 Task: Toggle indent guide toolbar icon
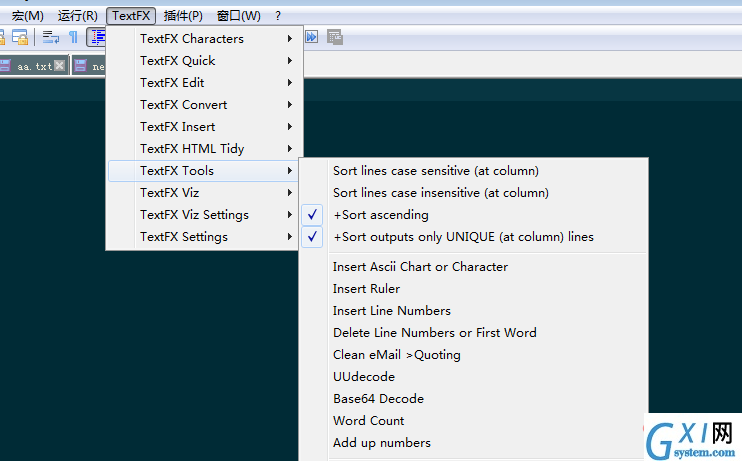click(x=97, y=37)
